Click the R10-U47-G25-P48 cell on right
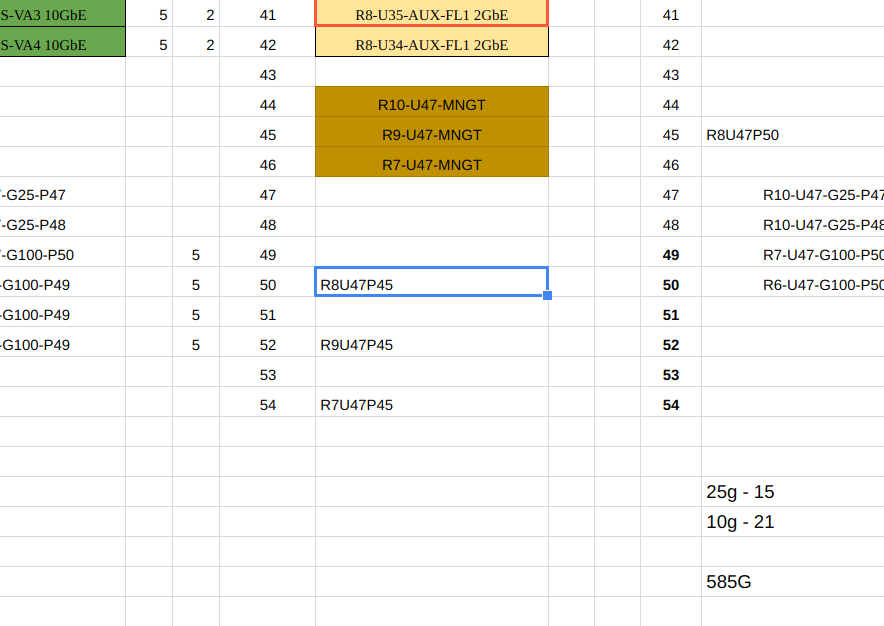884x626 pixels. 793,222
